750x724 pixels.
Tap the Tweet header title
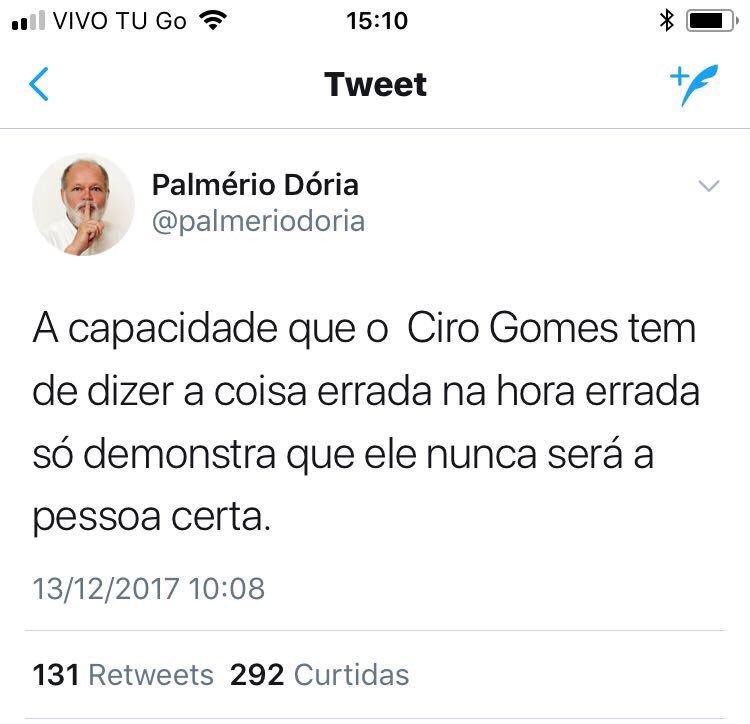click(x=375, y=84)
